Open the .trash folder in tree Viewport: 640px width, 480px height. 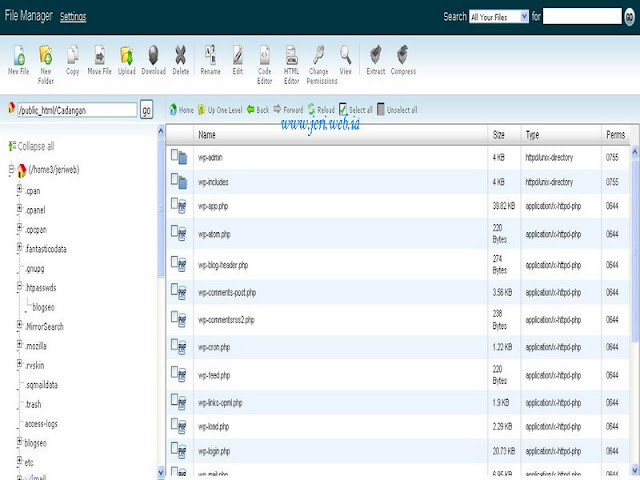tap(33, 404)
